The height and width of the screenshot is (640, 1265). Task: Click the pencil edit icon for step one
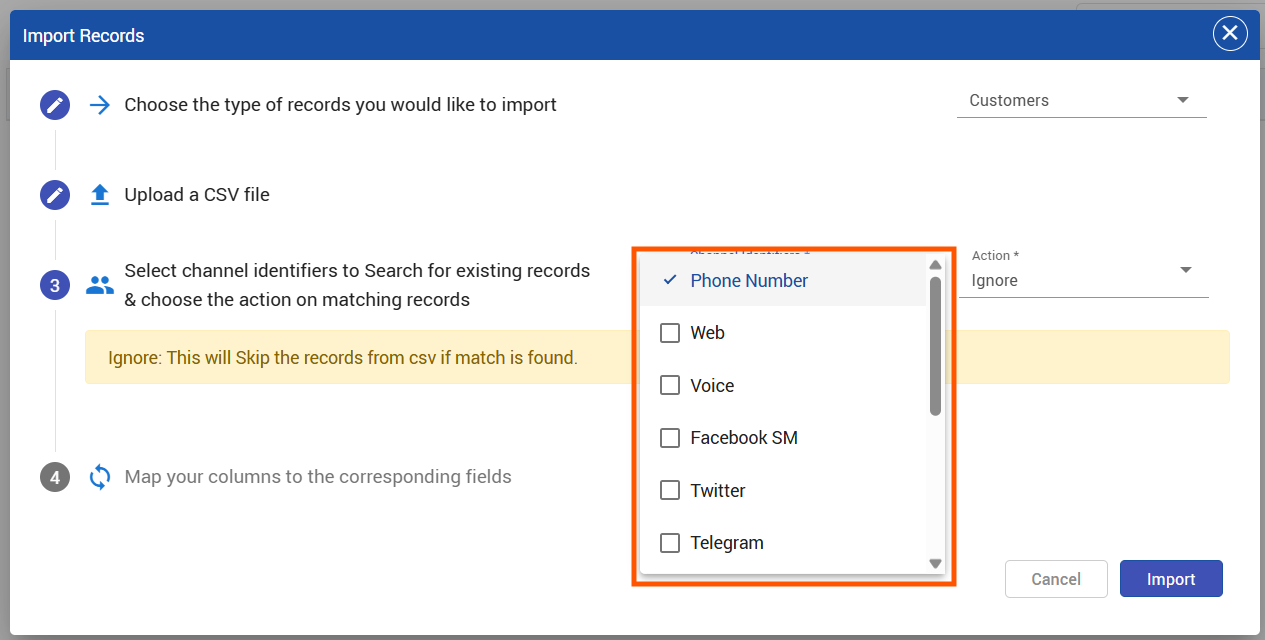55,105
